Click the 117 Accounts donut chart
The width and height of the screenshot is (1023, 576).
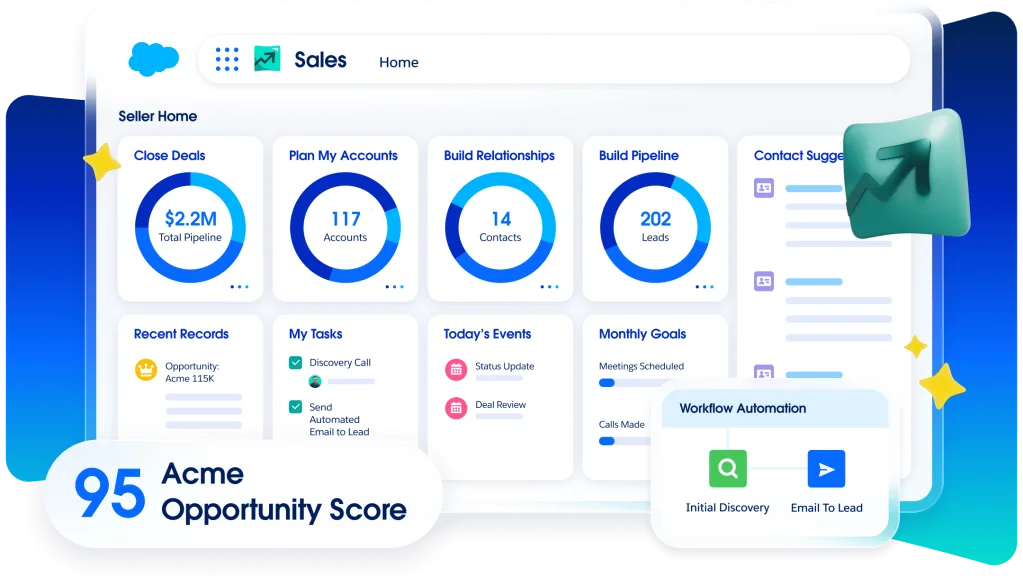pyautogui.click(x=345, y=227)
